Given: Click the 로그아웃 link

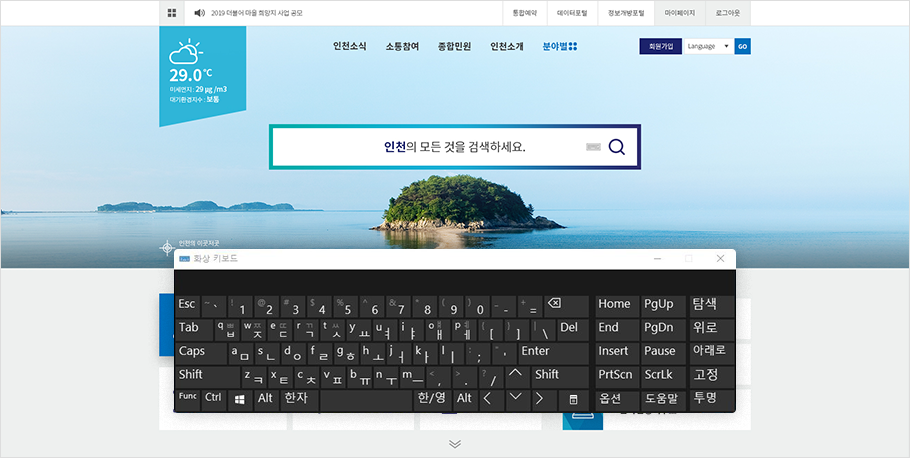Looking at the screenshot, I should tap(726, 13).
